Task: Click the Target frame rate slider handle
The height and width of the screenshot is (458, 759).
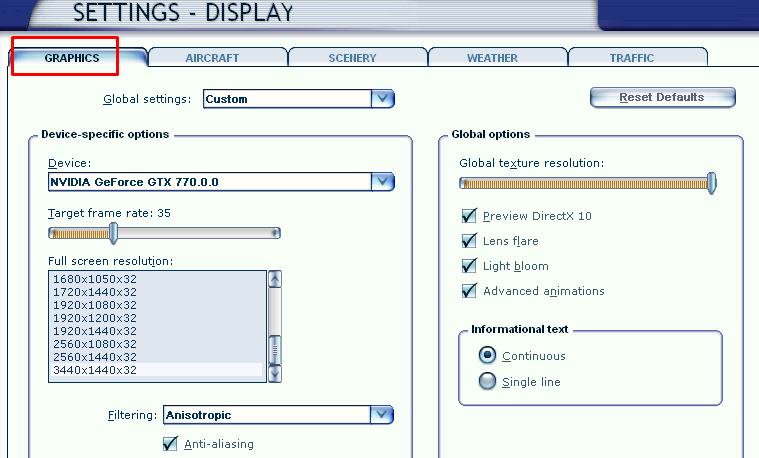Action: coord(113,233)
